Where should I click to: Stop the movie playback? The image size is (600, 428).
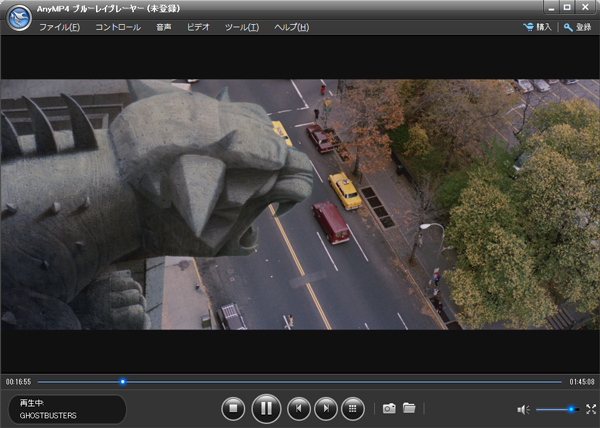click(x=233, y=409)
